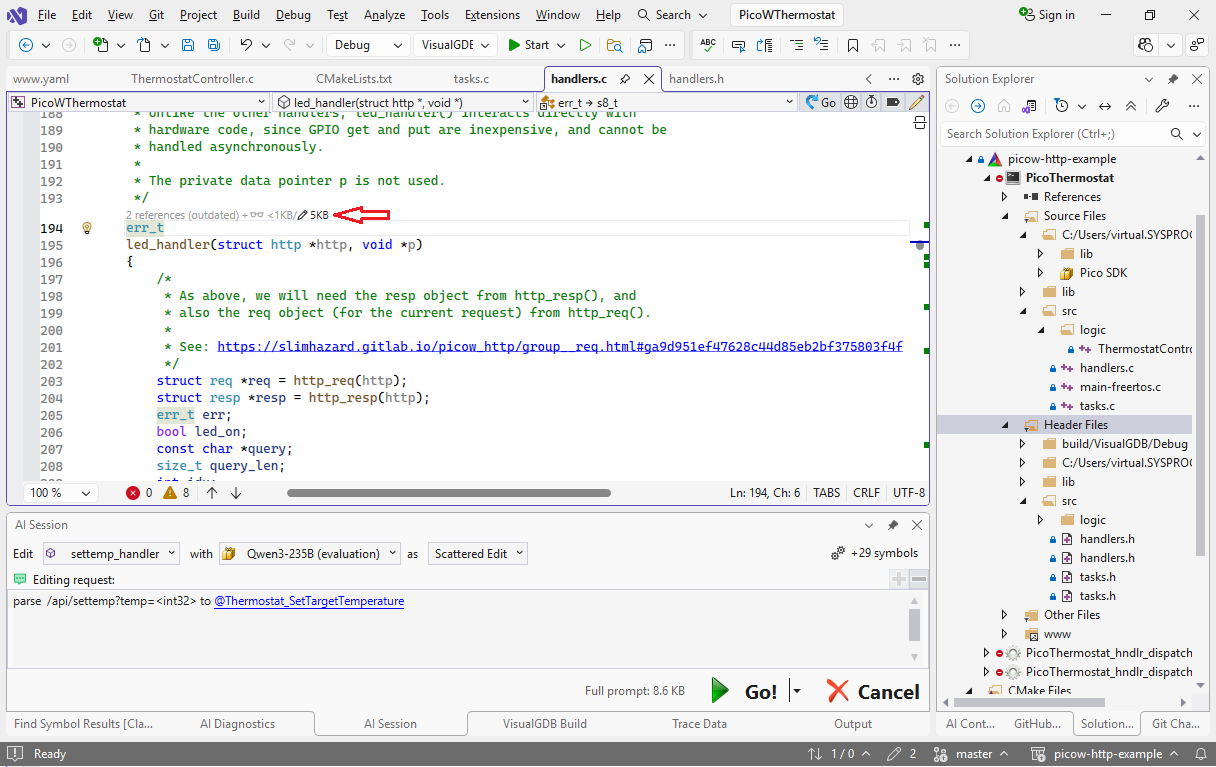Open the Qwen3-235B model dropdown
The image size is (1216, 767).
tap(310, 553)
